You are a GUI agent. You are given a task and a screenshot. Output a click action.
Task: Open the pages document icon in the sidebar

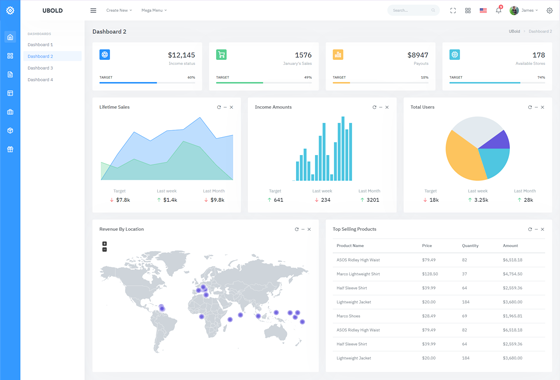[x=10, y=74]
